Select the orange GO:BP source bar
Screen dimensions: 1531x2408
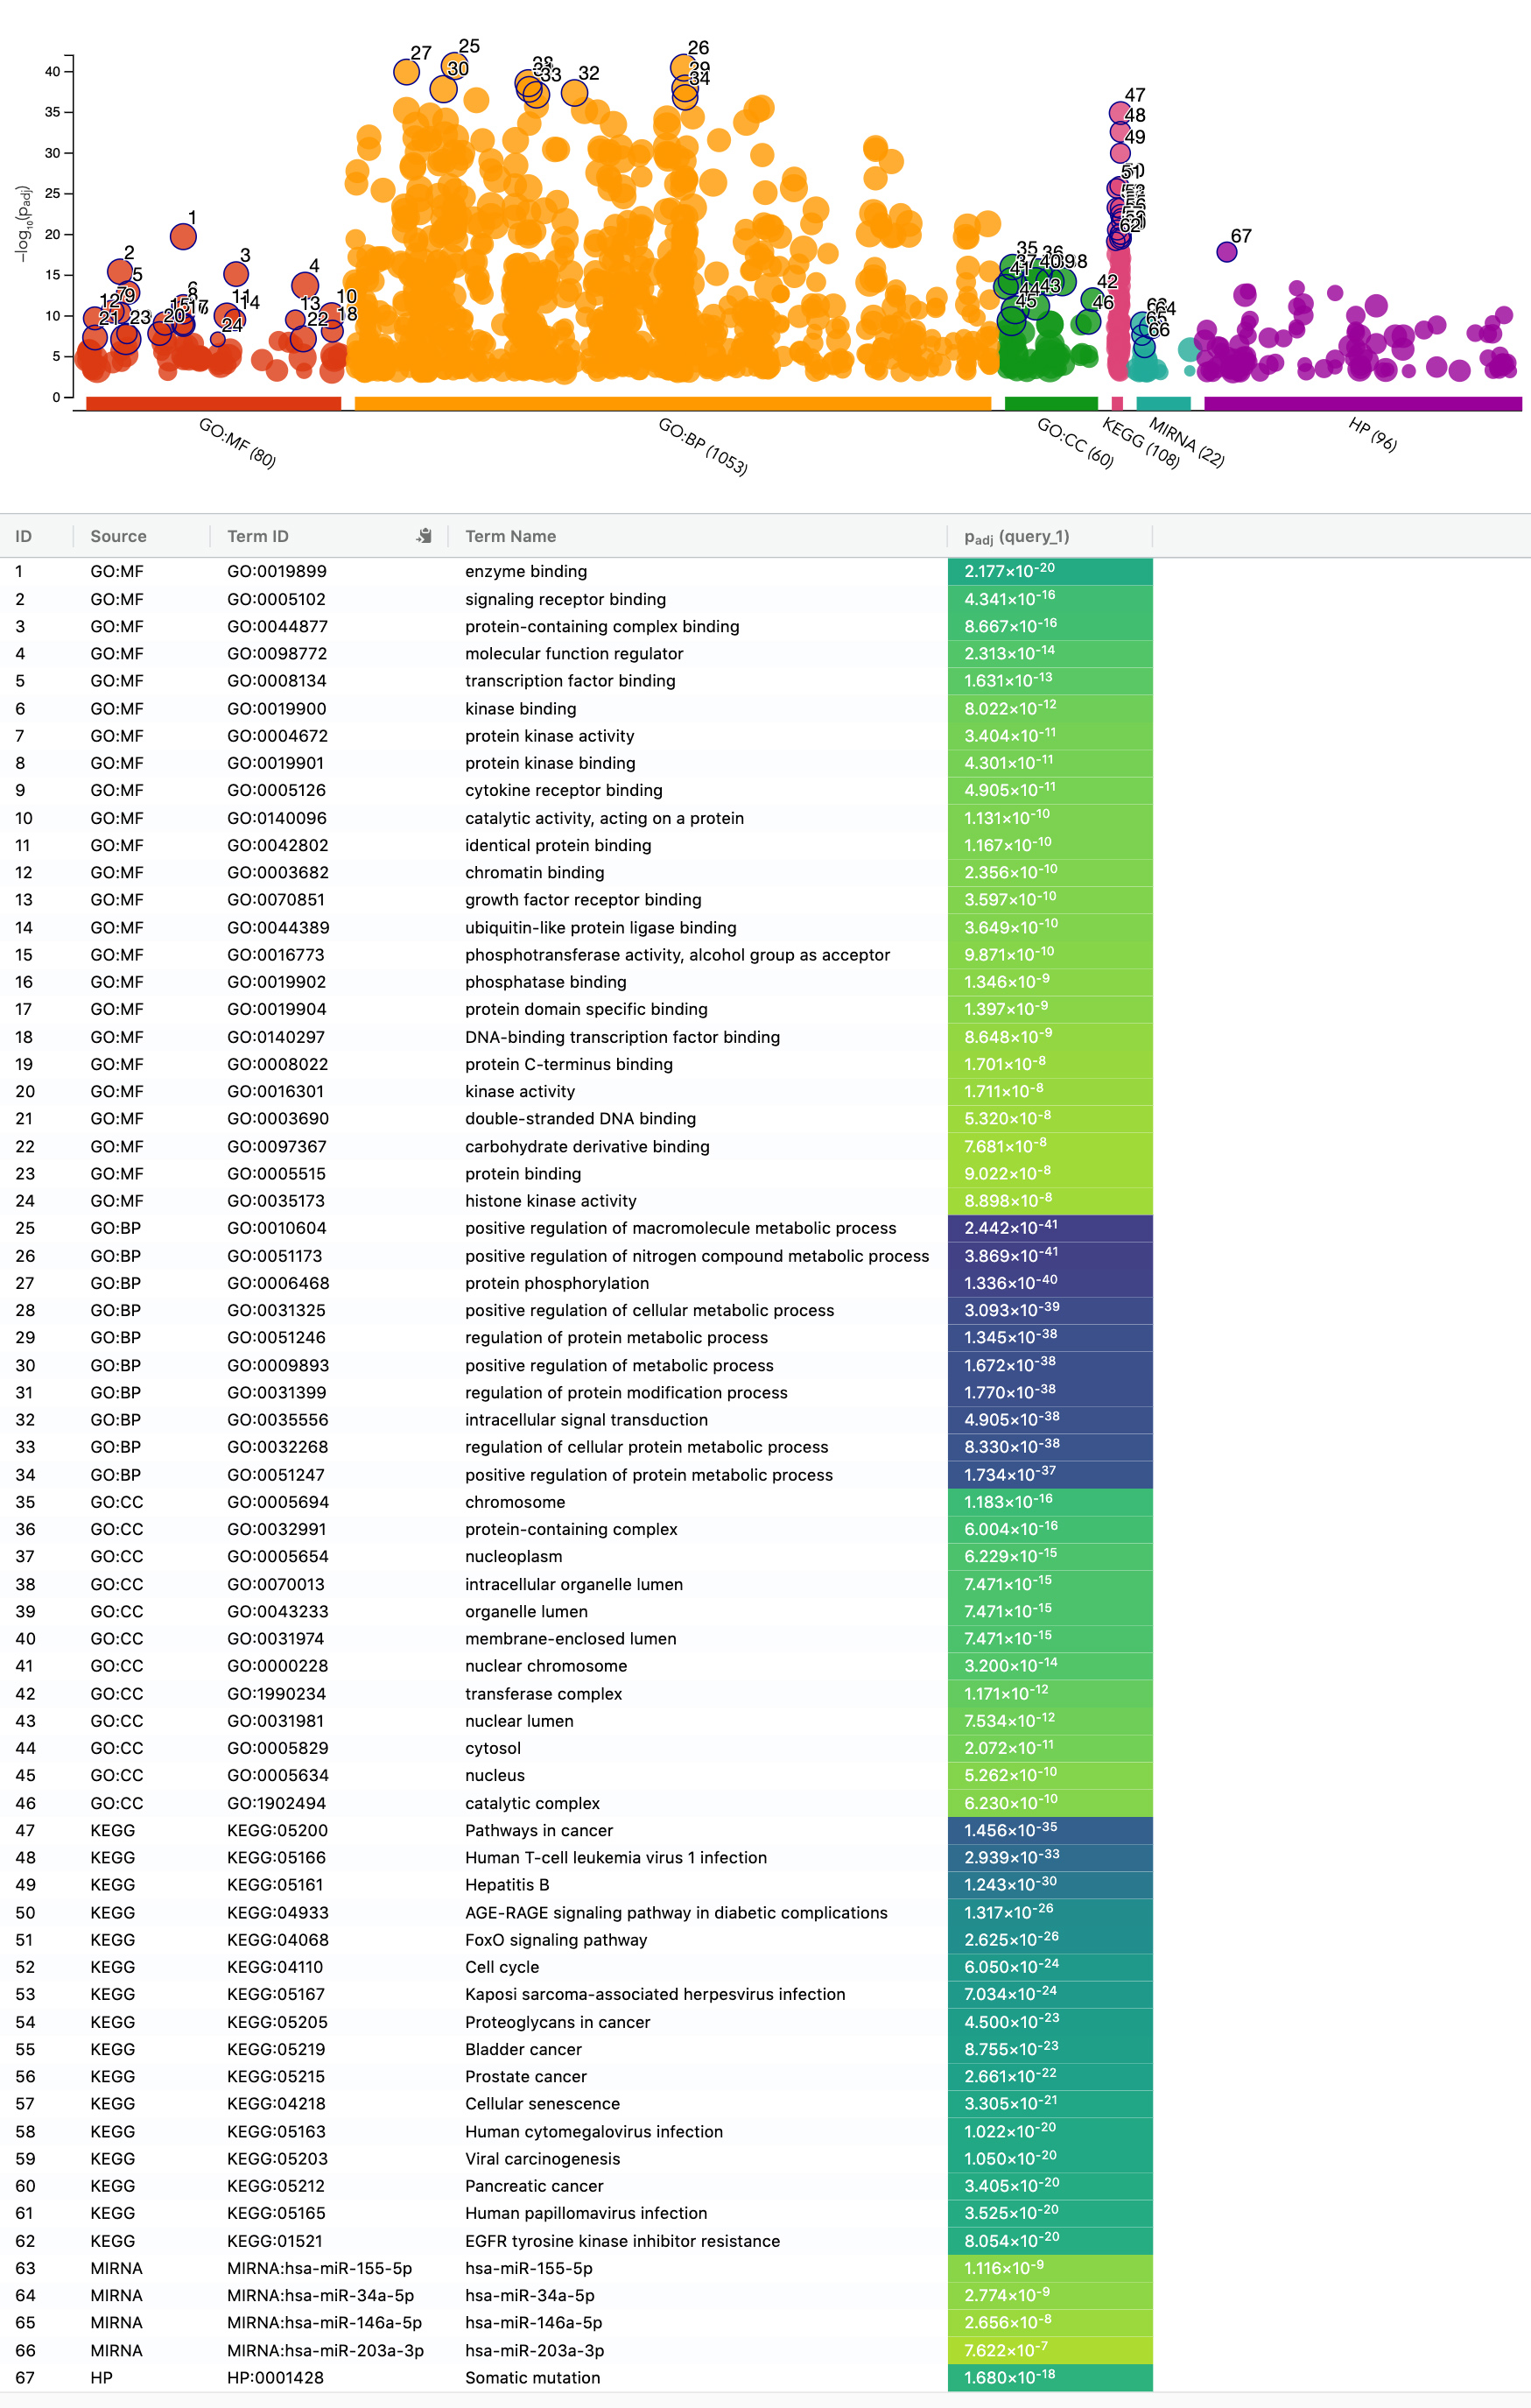672,403
